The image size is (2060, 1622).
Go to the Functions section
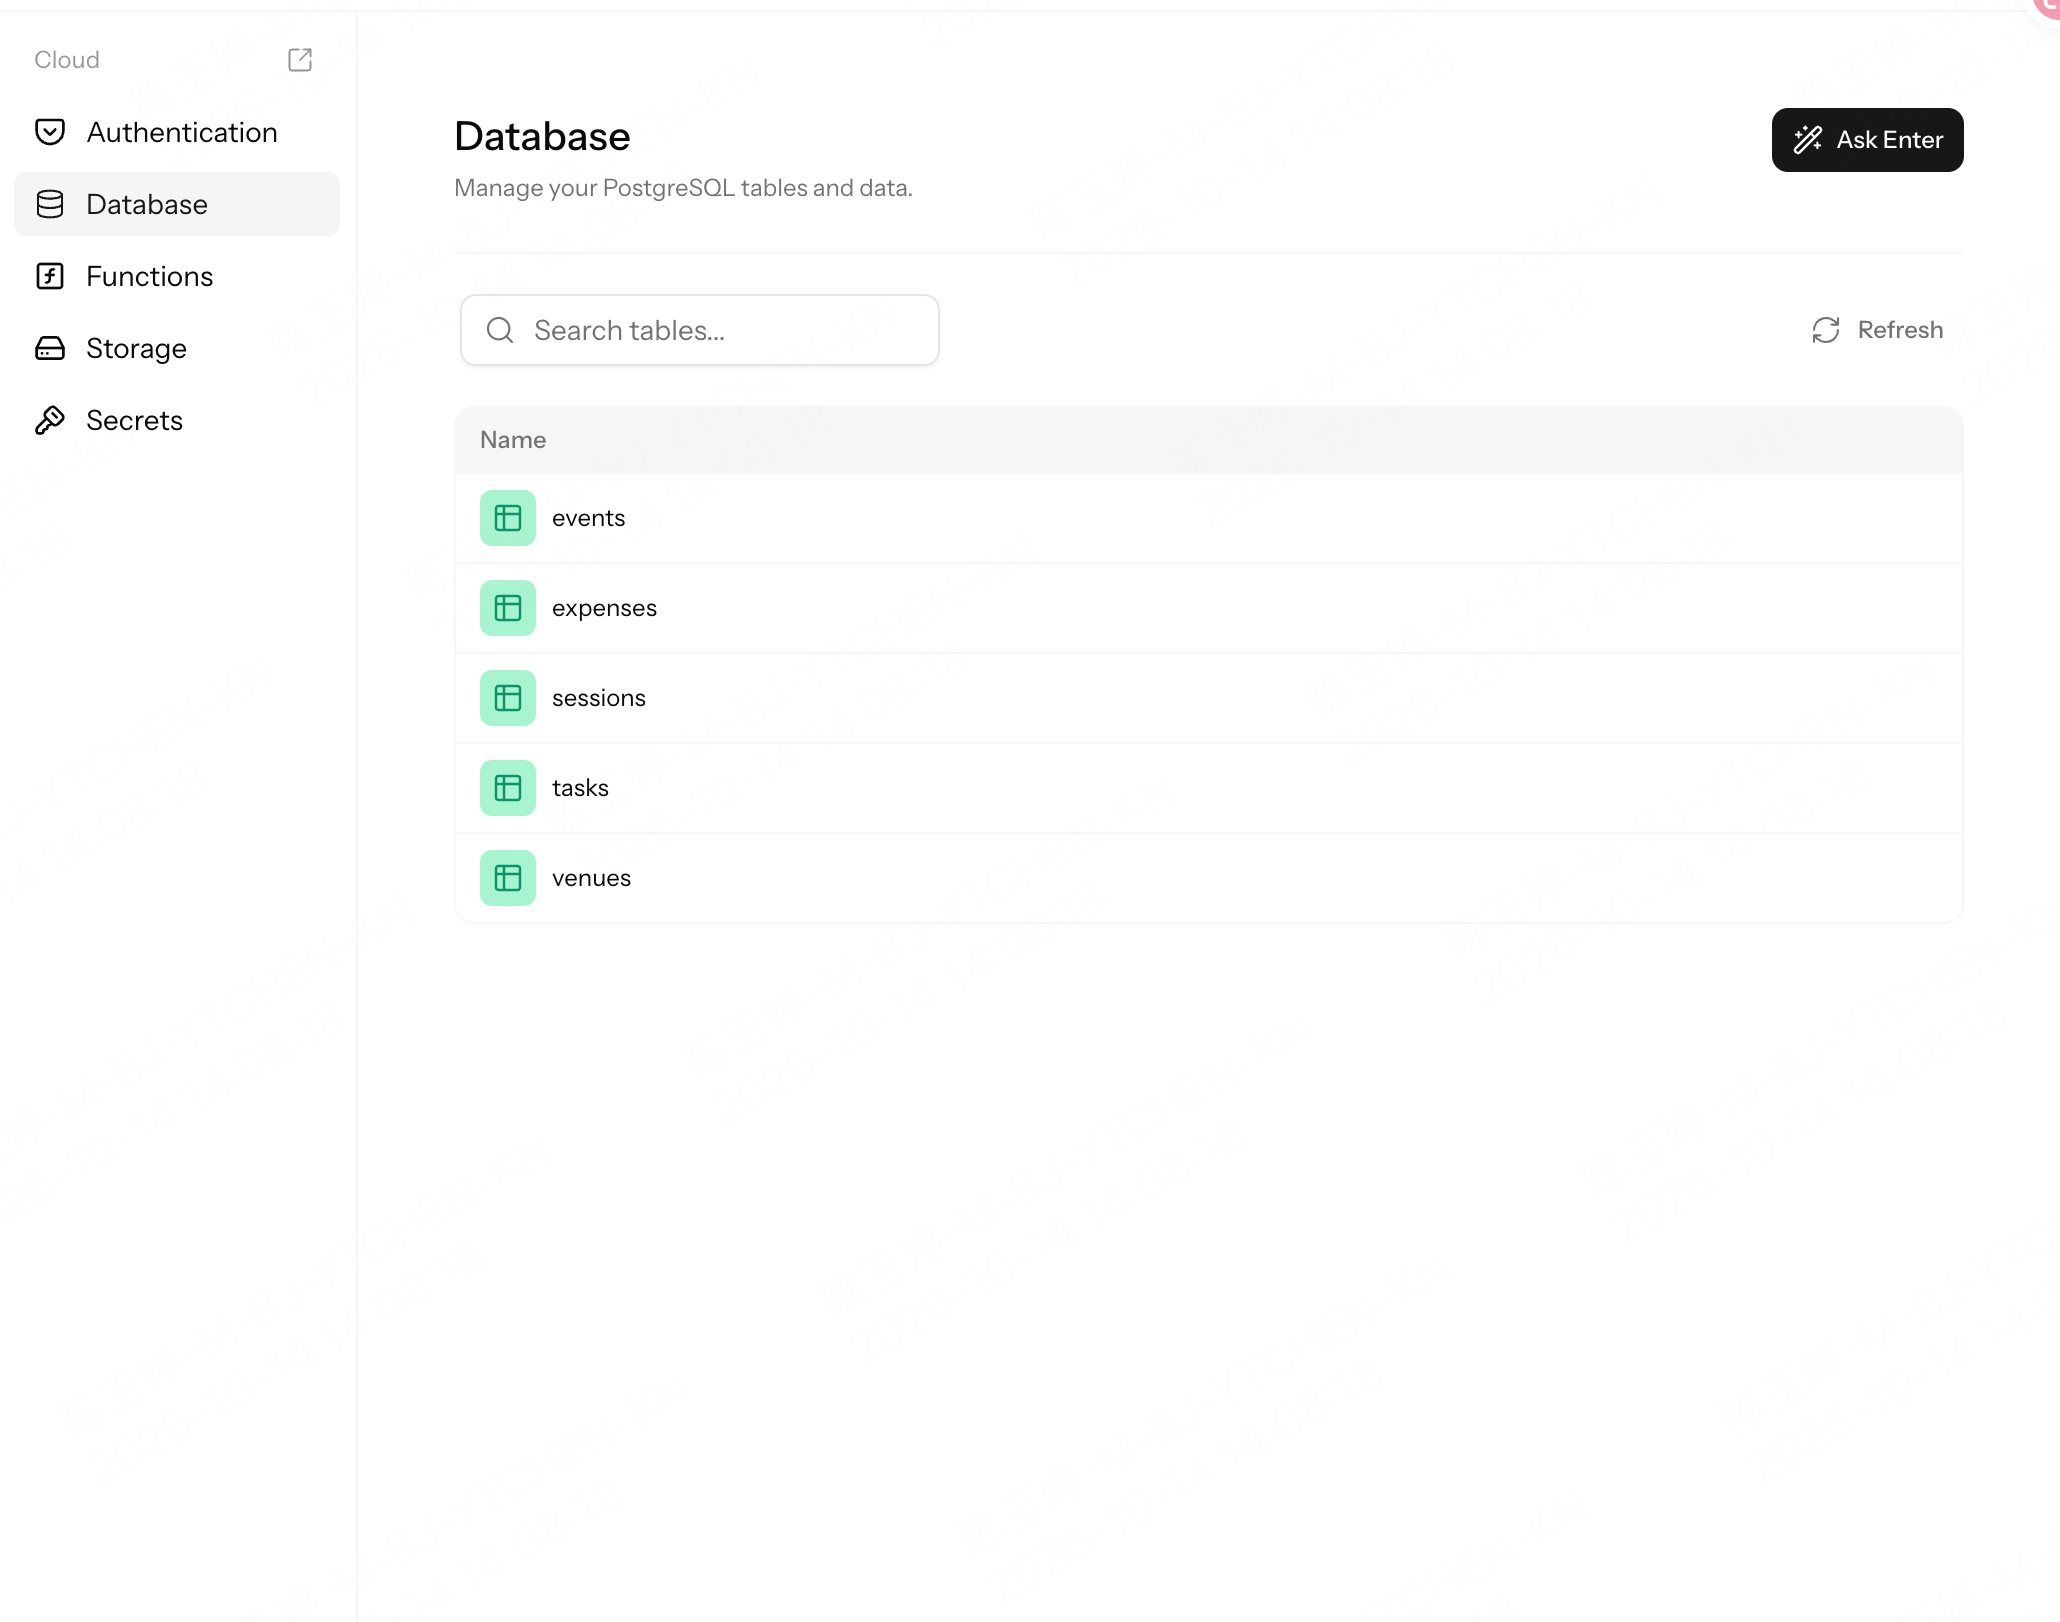[x=177, y=276]
